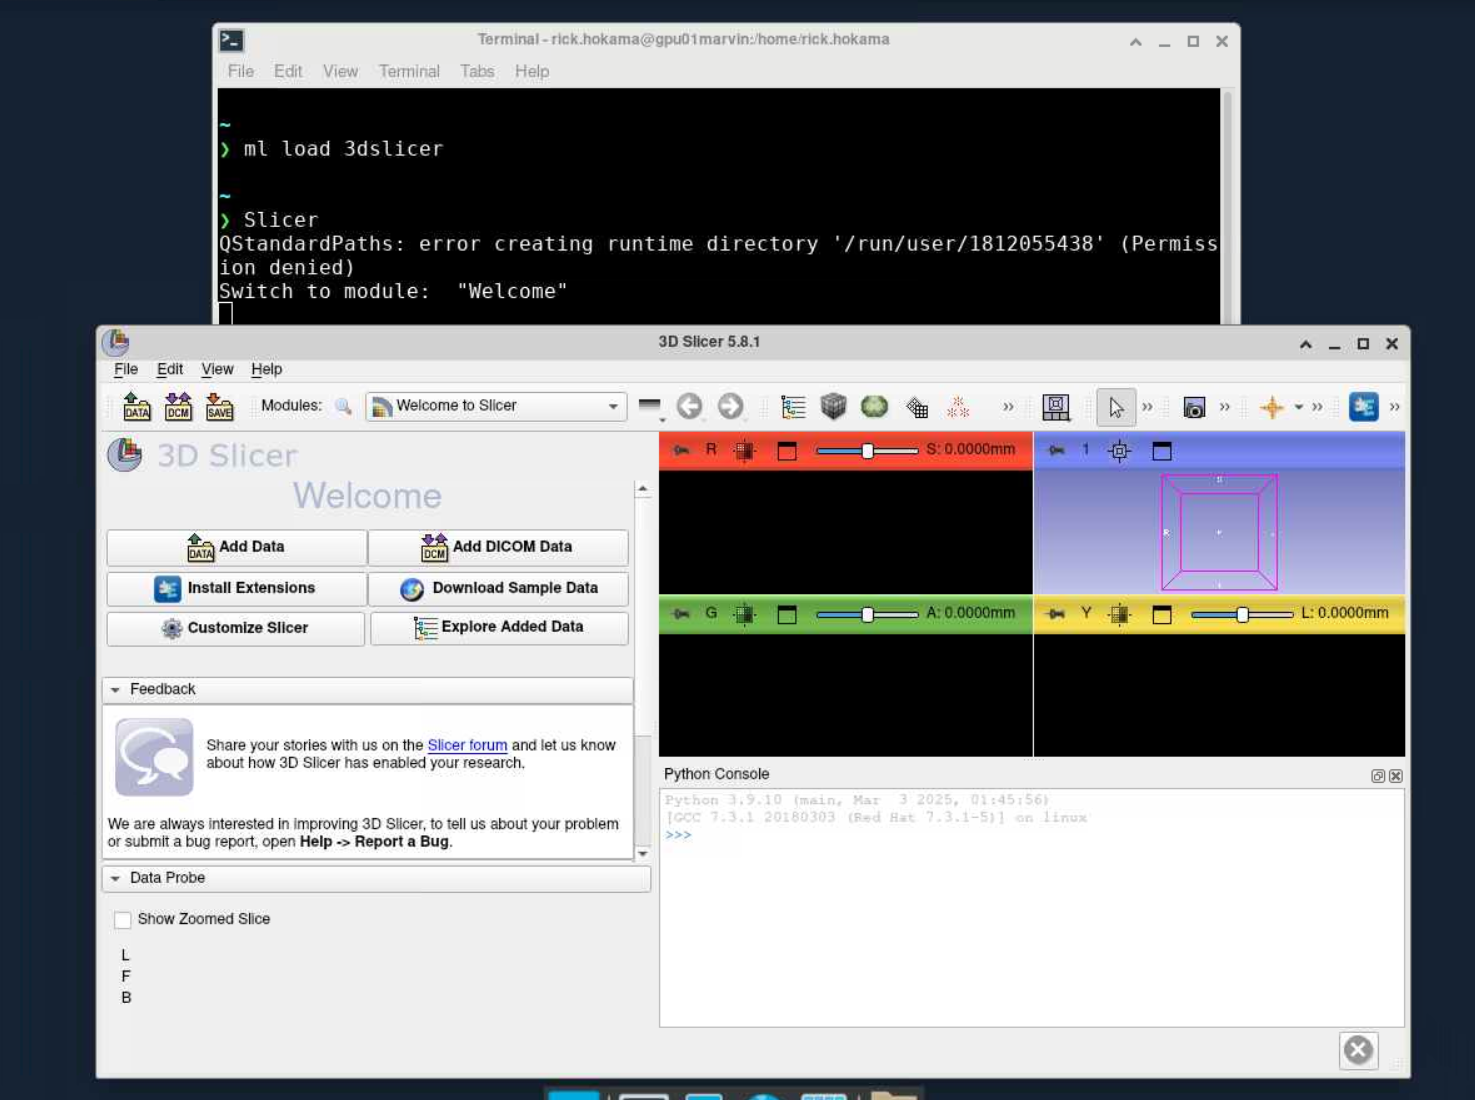1475x1100 pixels.
Task: Click the red slice offset slider
Action: point(869,451)
